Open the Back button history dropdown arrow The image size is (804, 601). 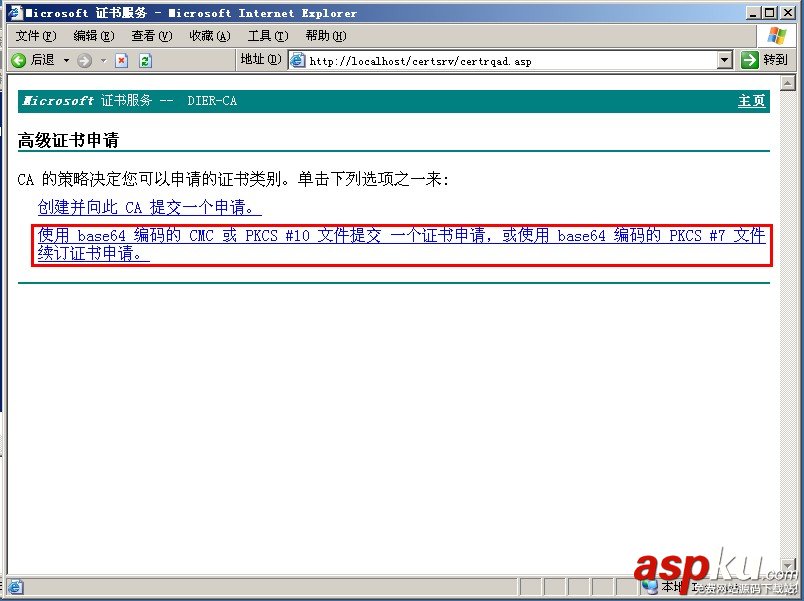pos(66,61)
